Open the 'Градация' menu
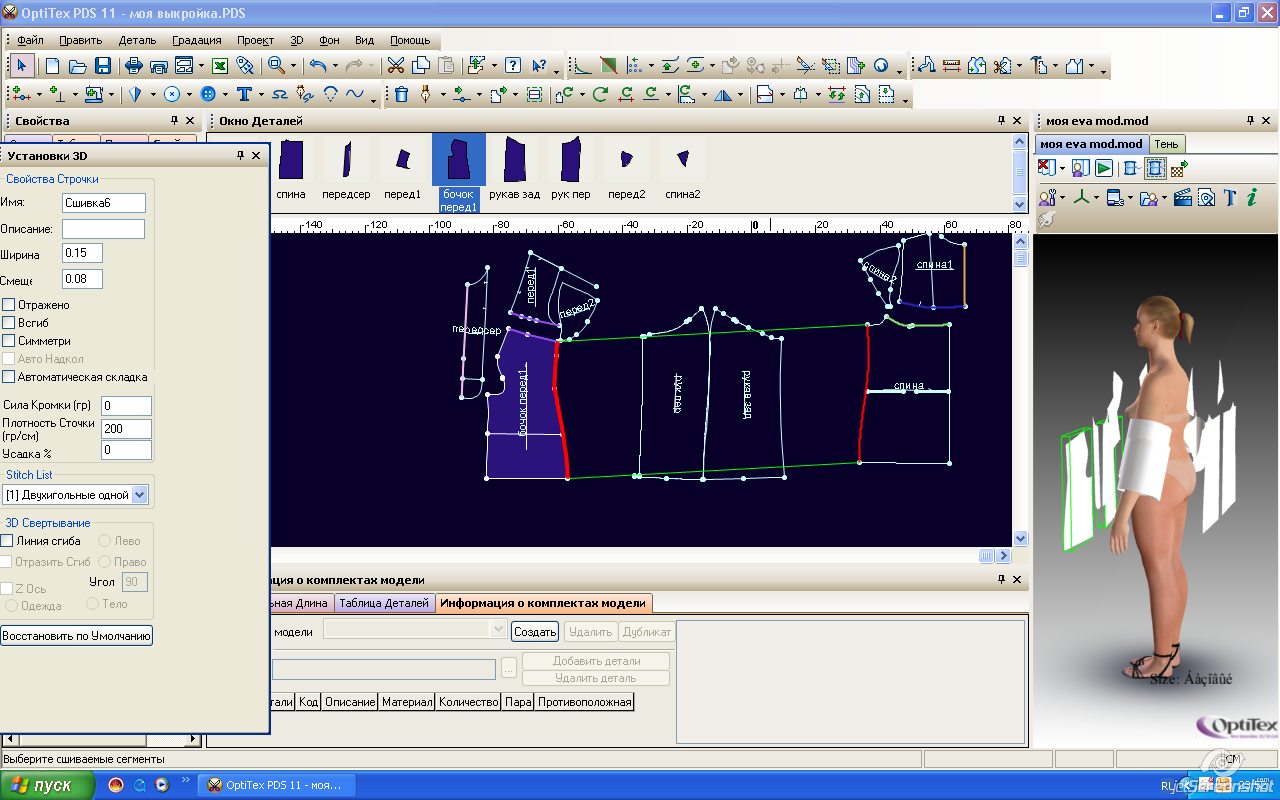This screenshot has height=800, width=1280. [197, 40]
